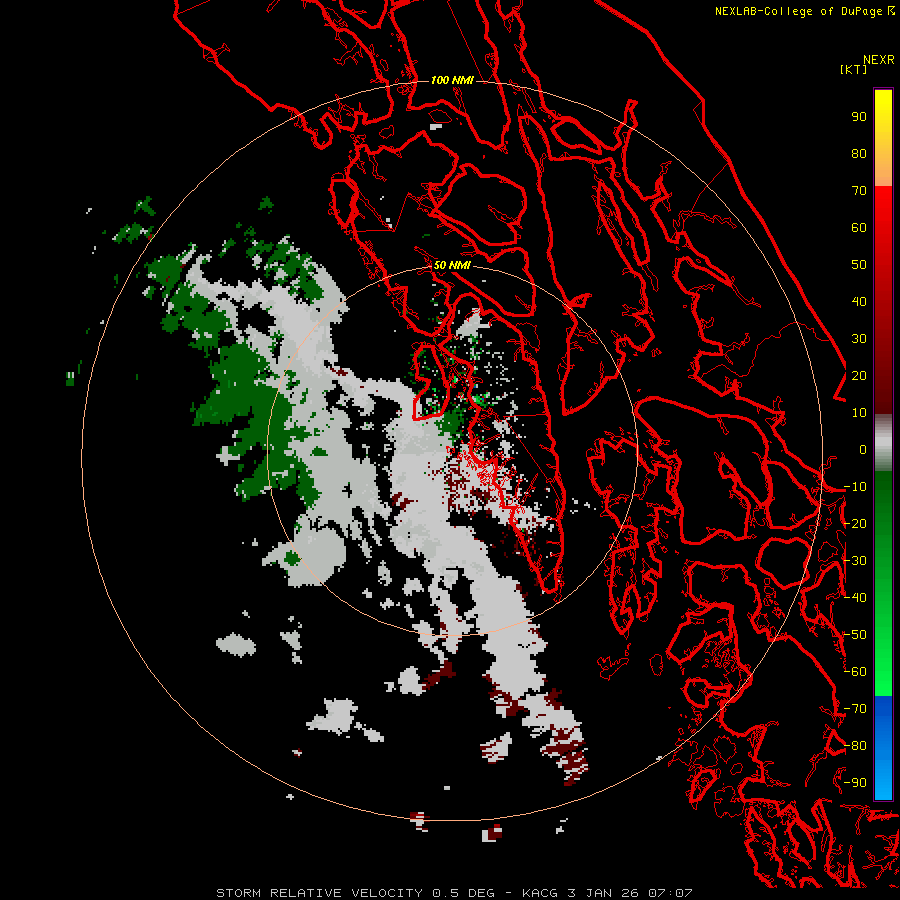
Task: Click the [KT] units label
Action: [853, 69]
